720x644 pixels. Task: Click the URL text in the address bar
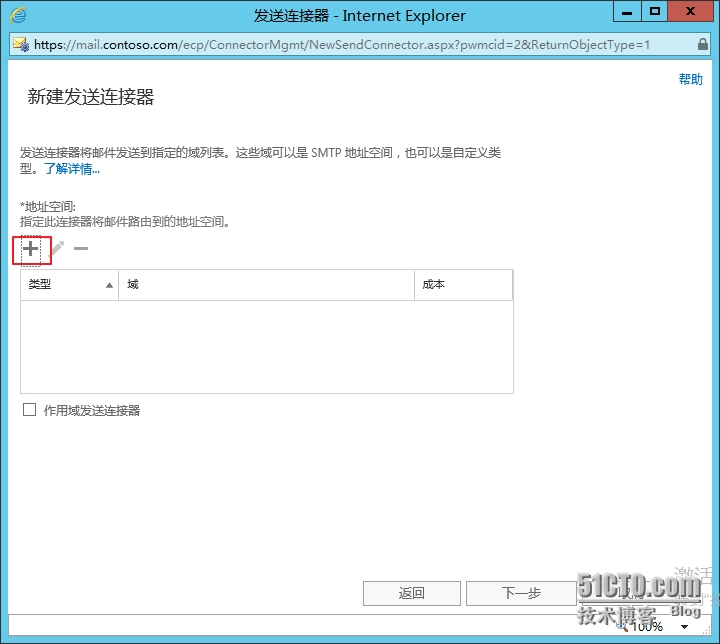[x=340, y=45]
